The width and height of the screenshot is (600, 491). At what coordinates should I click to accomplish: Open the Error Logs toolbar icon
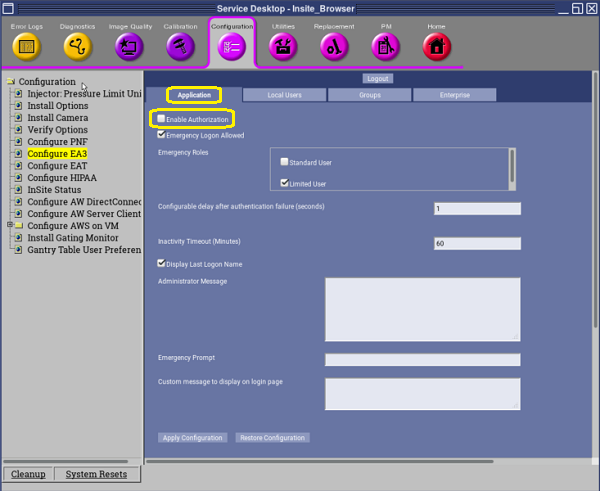(27, 46)
